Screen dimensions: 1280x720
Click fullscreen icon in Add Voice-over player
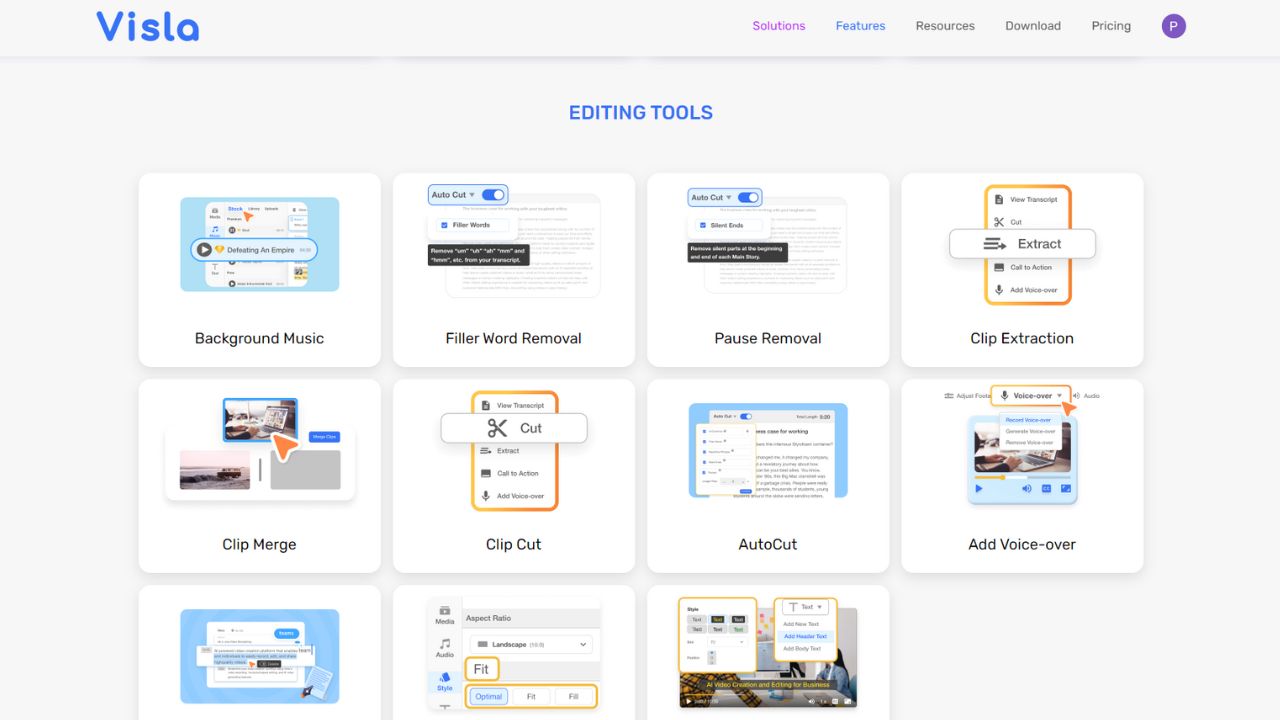tap(1066, 489)
